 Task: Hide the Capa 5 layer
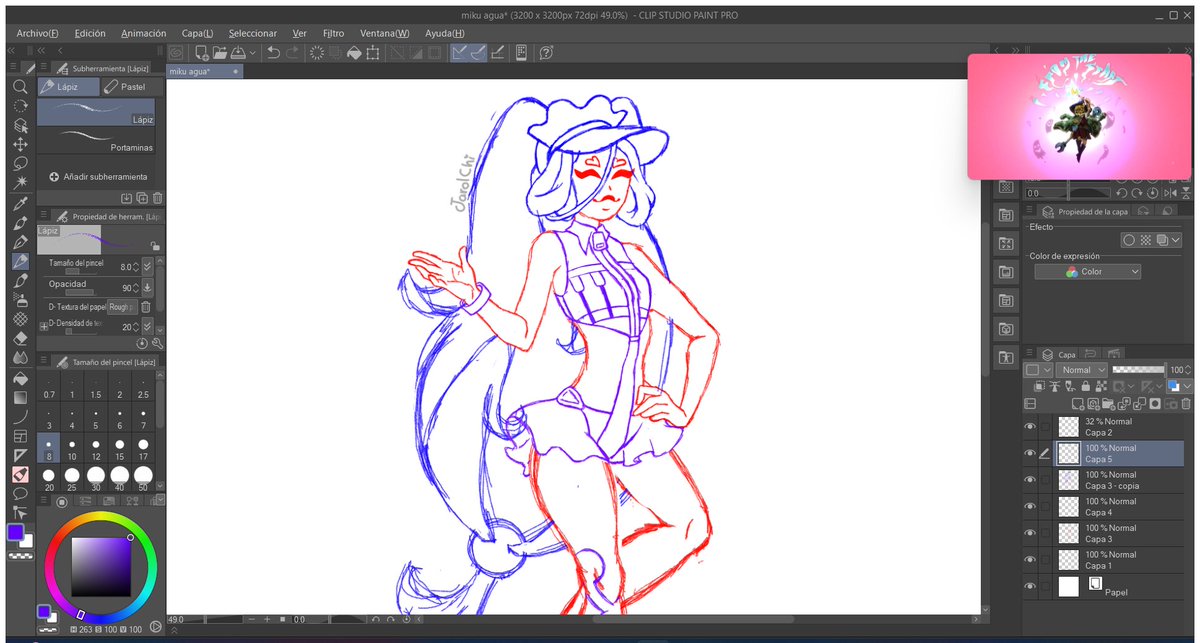click(1030, 453)
